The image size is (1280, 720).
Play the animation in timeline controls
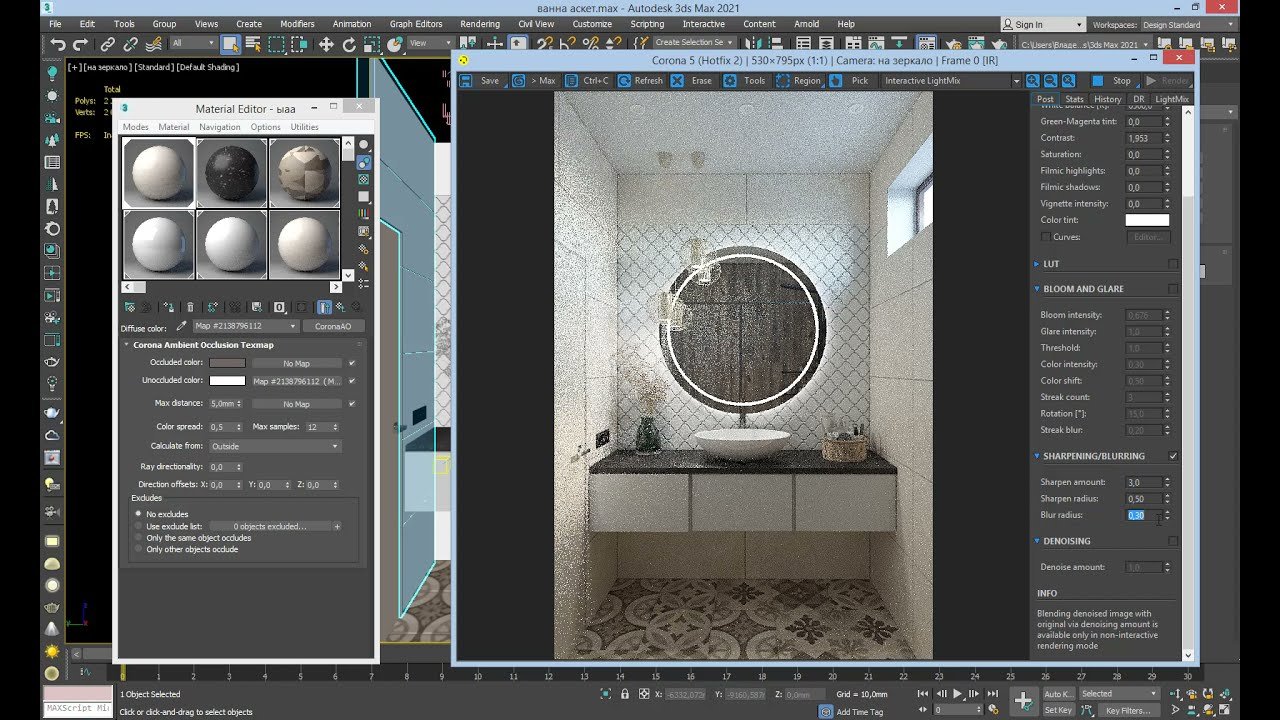tap(957, 694)
